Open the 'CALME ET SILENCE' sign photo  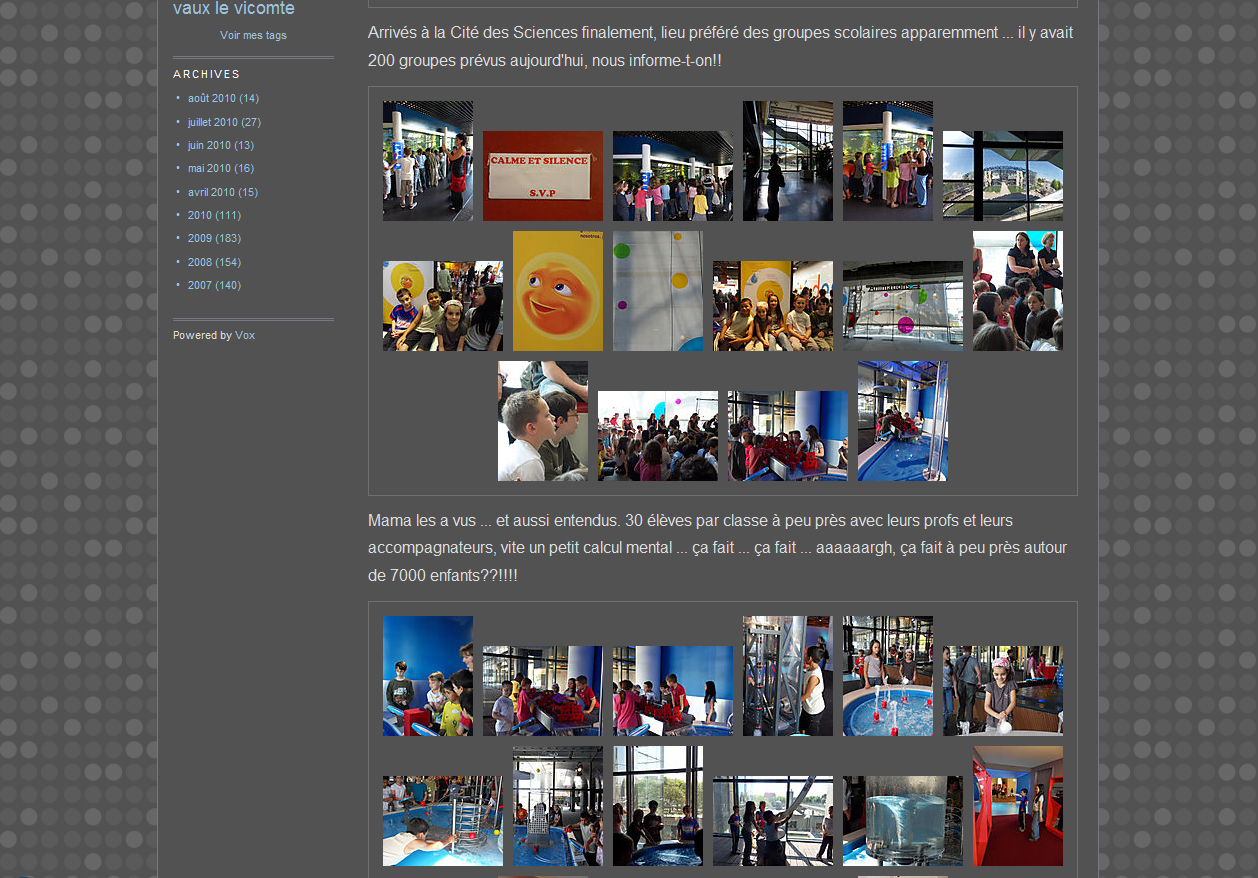click(x=542, y=176)
